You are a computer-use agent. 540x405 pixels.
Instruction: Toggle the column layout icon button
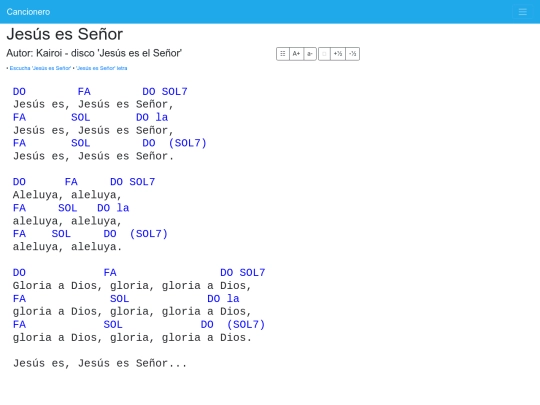coord(283,54)
